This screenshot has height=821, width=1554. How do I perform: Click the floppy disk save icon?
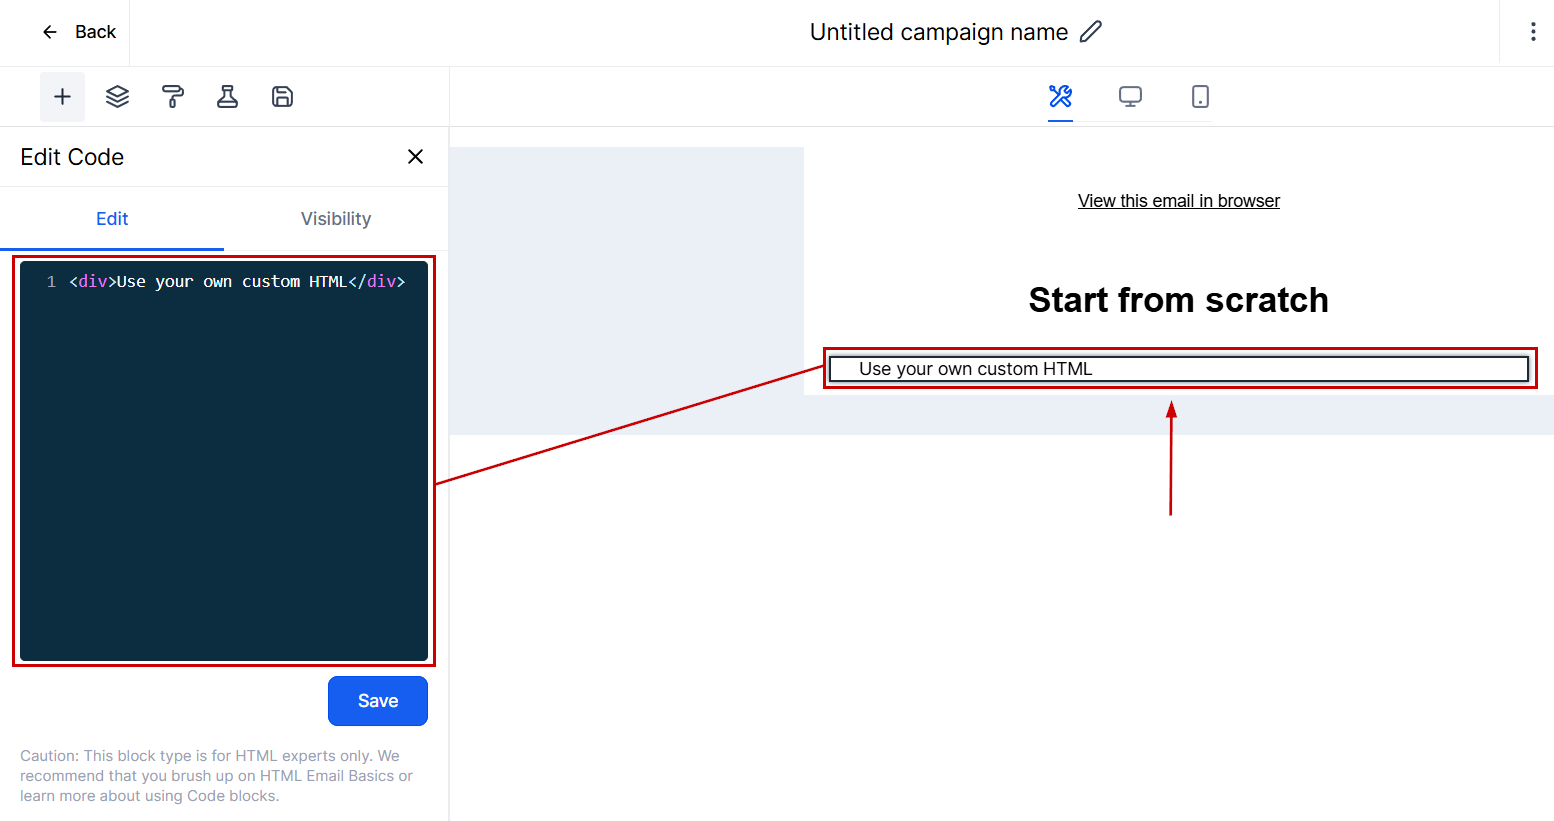pos(282,97)
